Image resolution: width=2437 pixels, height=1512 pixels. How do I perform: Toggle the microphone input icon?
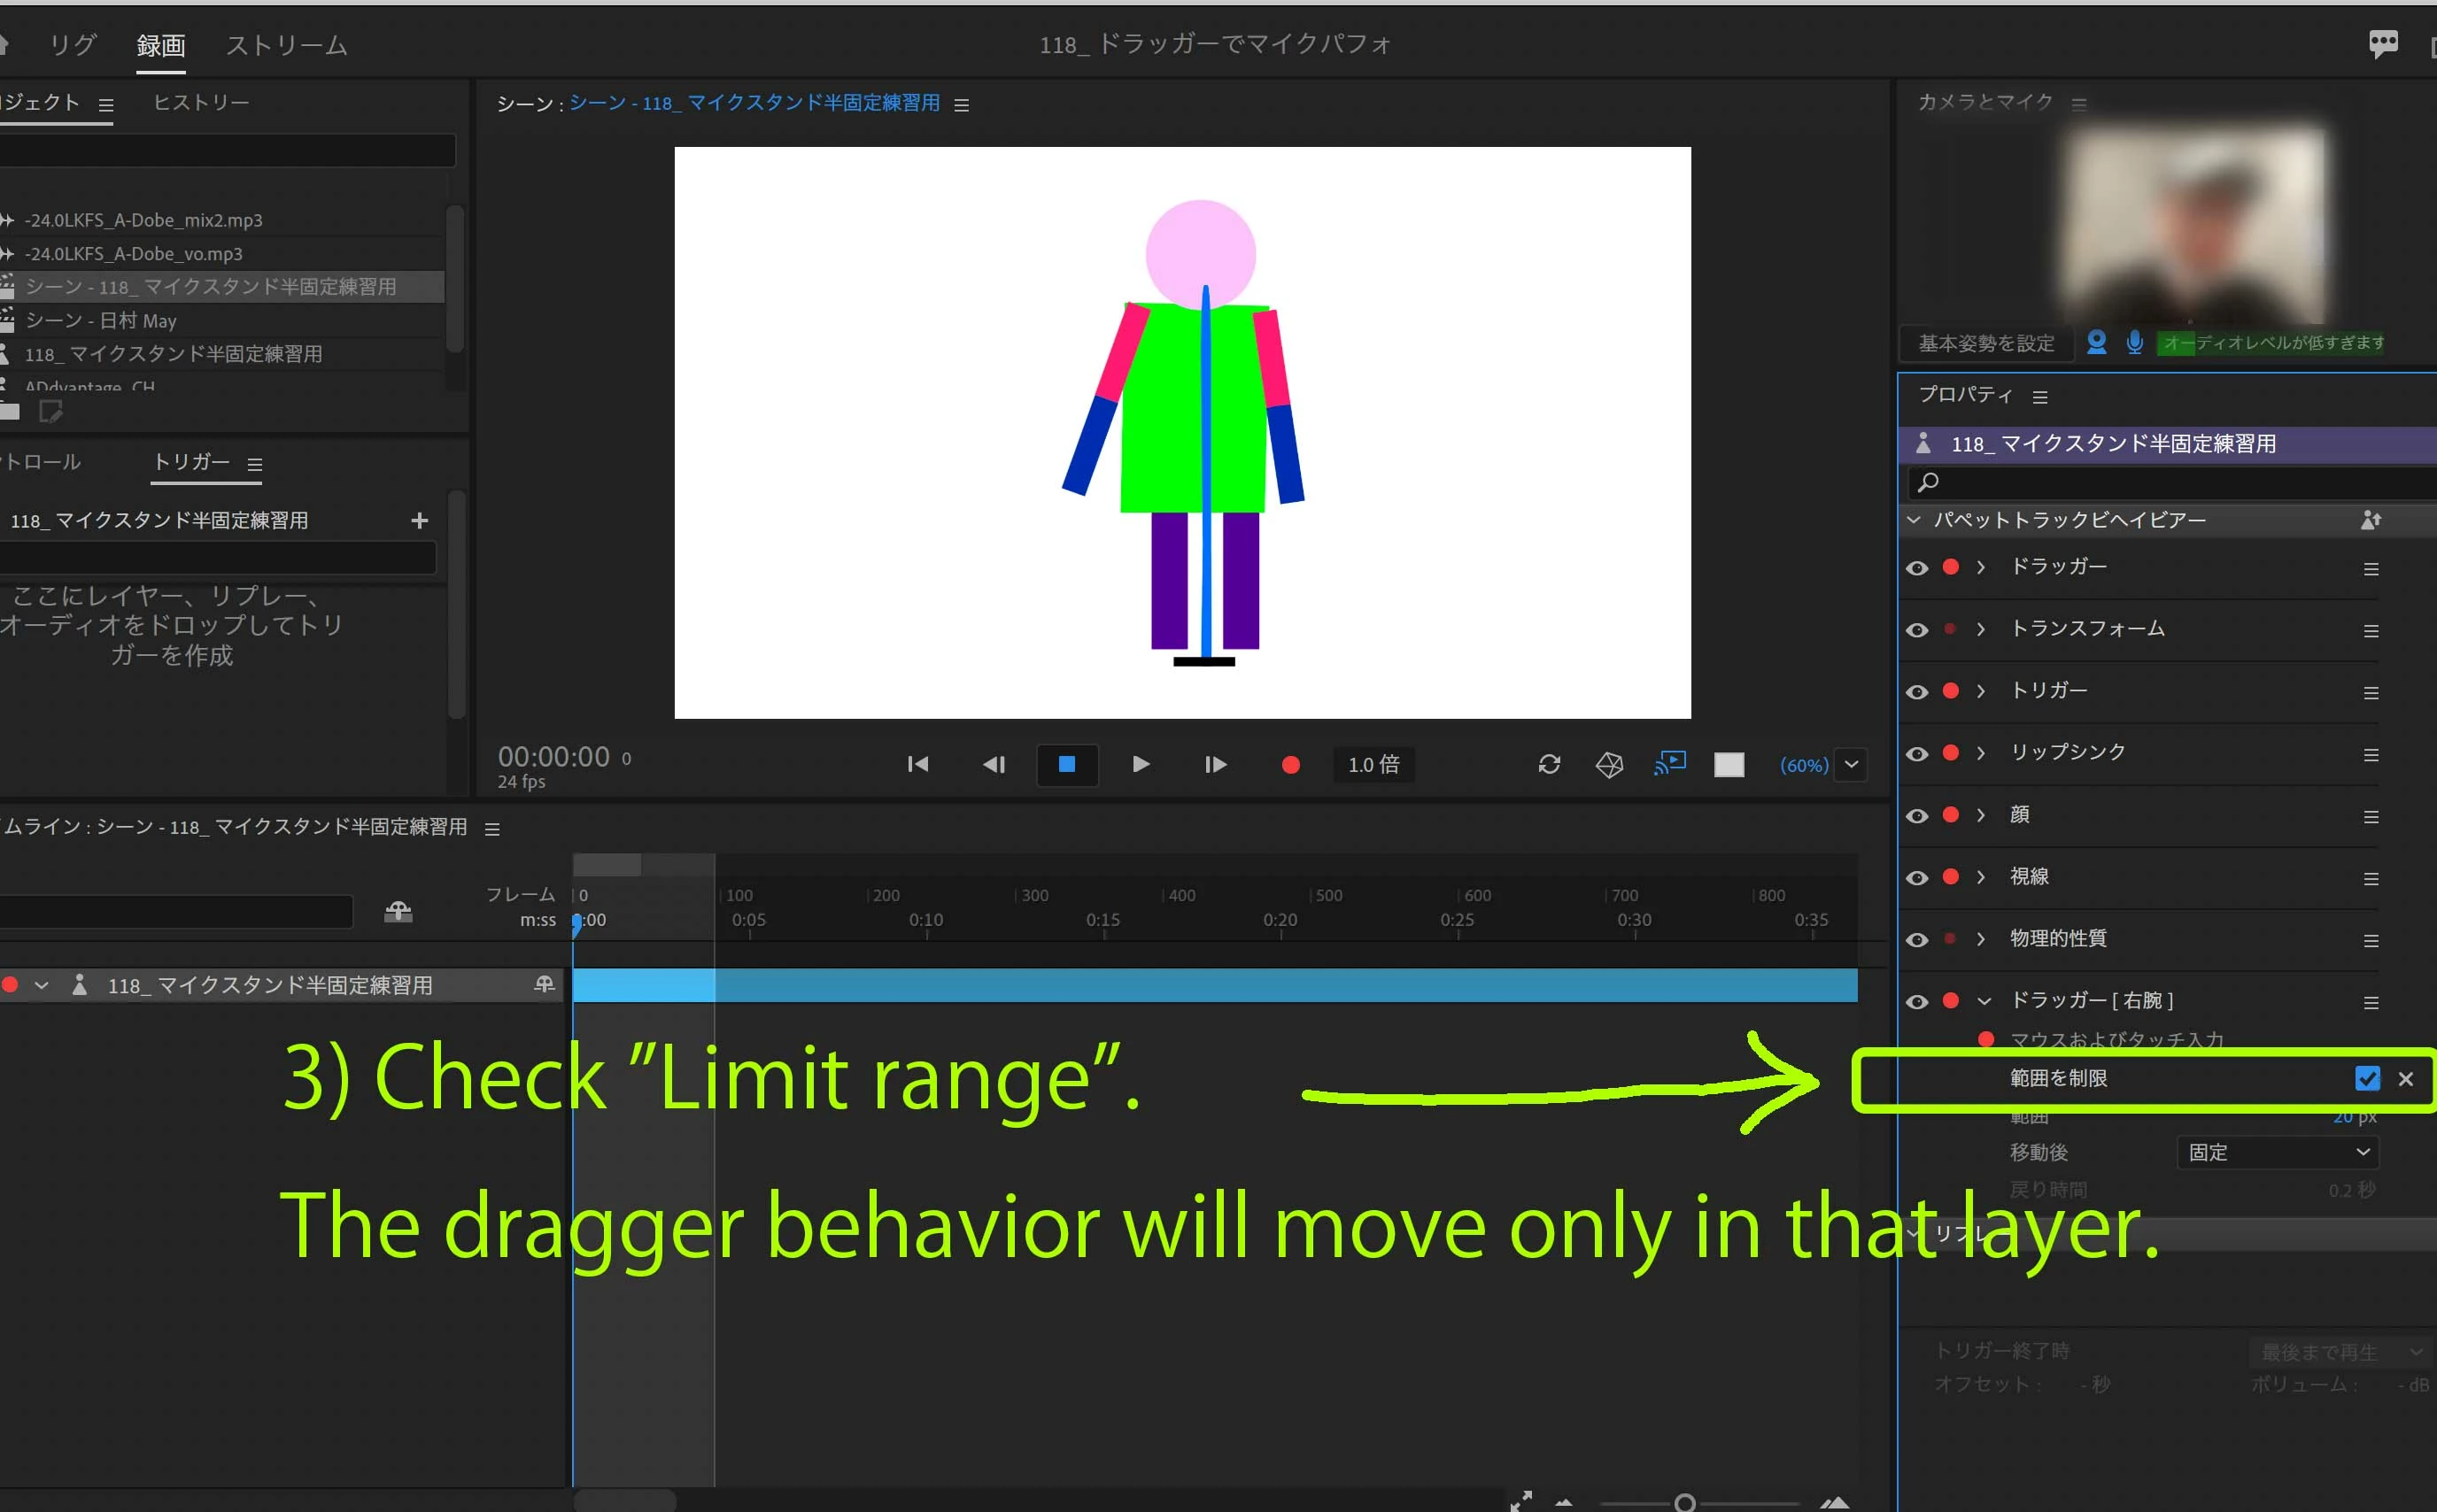(x=2134, y=343)
